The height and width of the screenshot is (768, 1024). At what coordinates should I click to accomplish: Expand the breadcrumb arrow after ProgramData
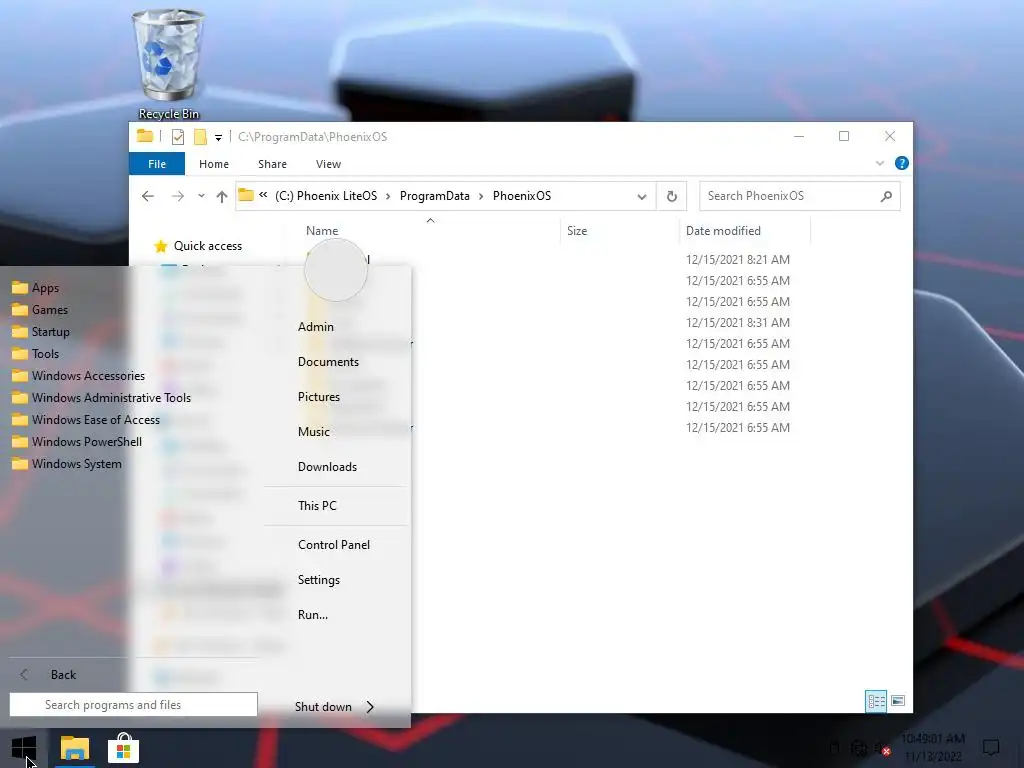(481, 196)
